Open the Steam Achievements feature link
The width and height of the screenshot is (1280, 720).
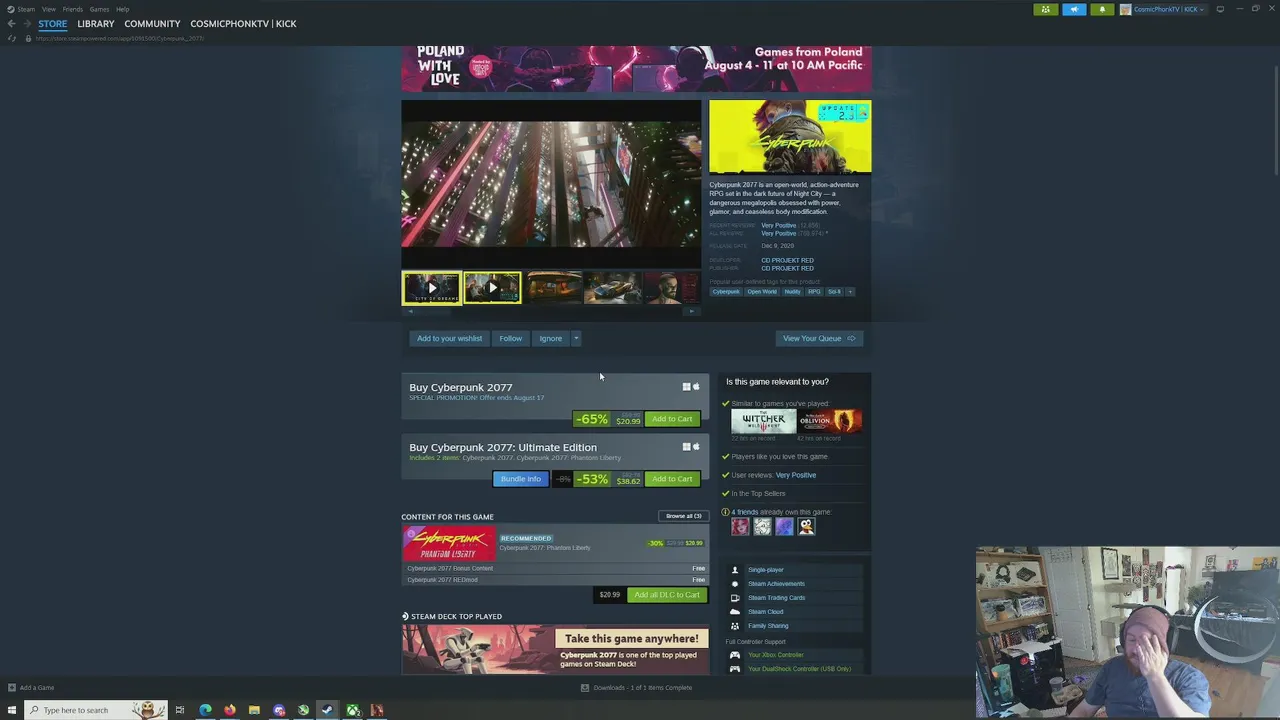pos(776,584)
